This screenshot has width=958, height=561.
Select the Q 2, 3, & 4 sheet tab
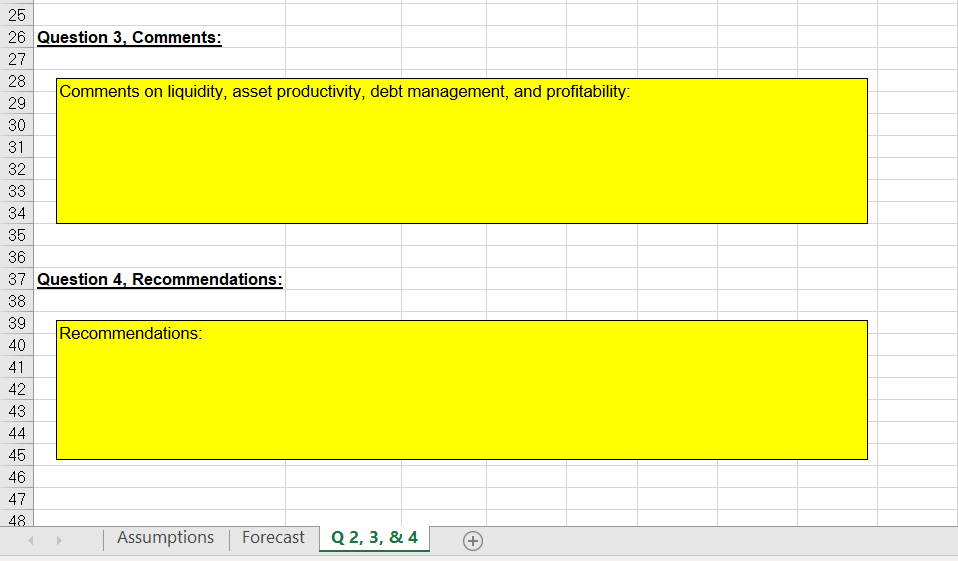(x=375, y=538)
